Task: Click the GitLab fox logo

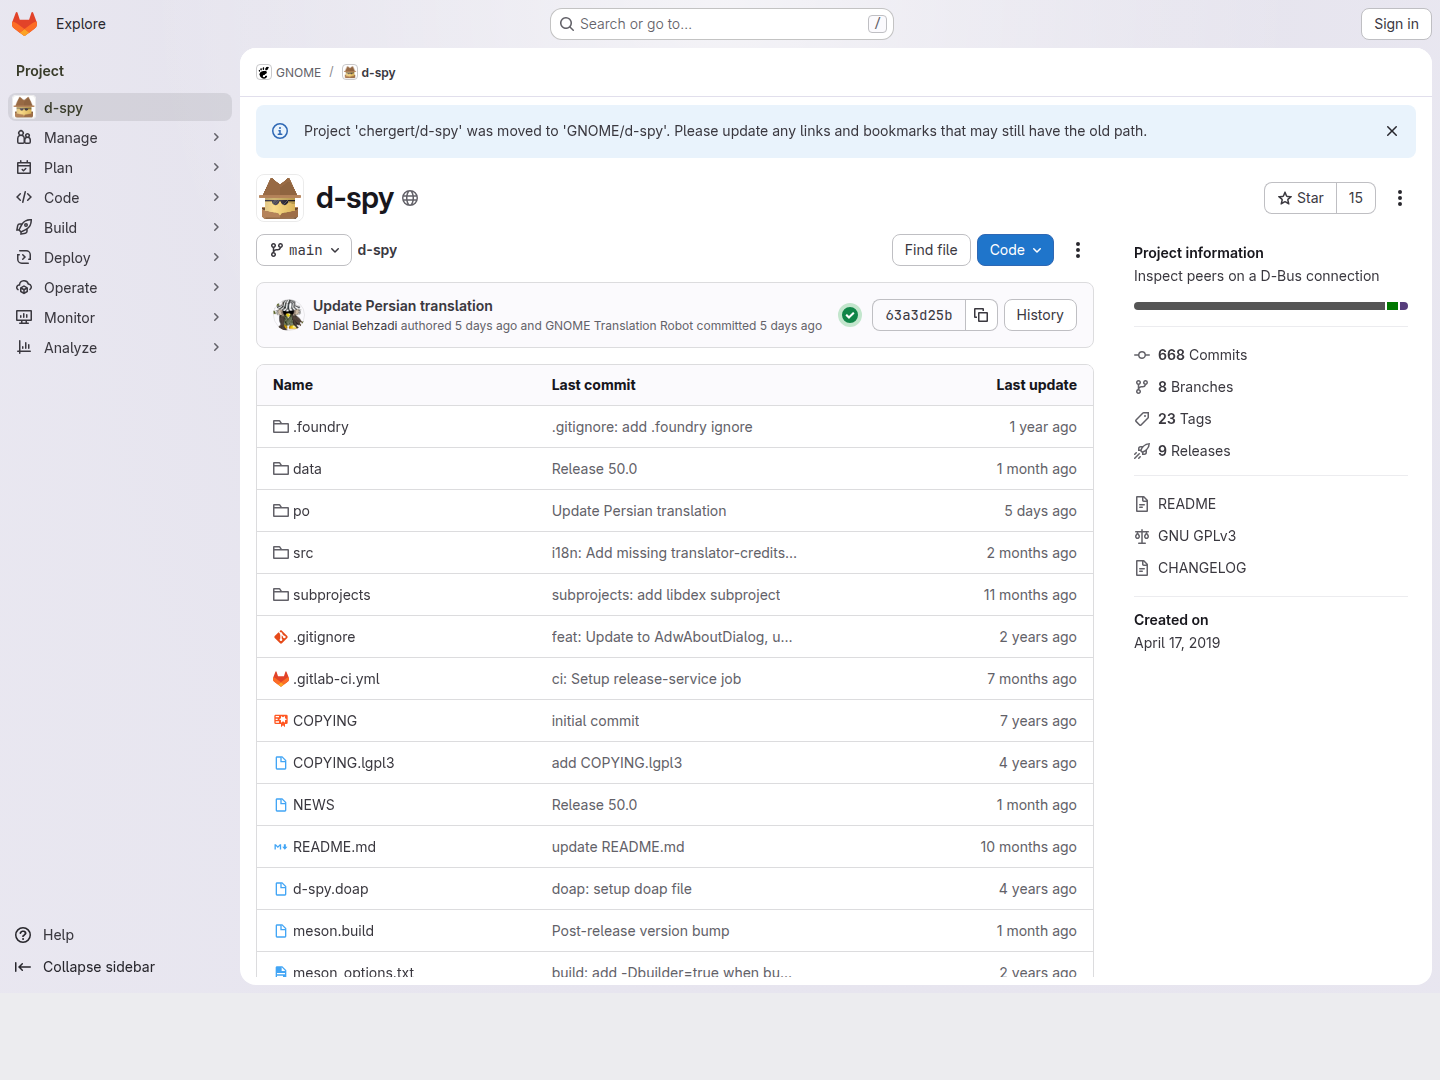Action: (x=25, y=24)
